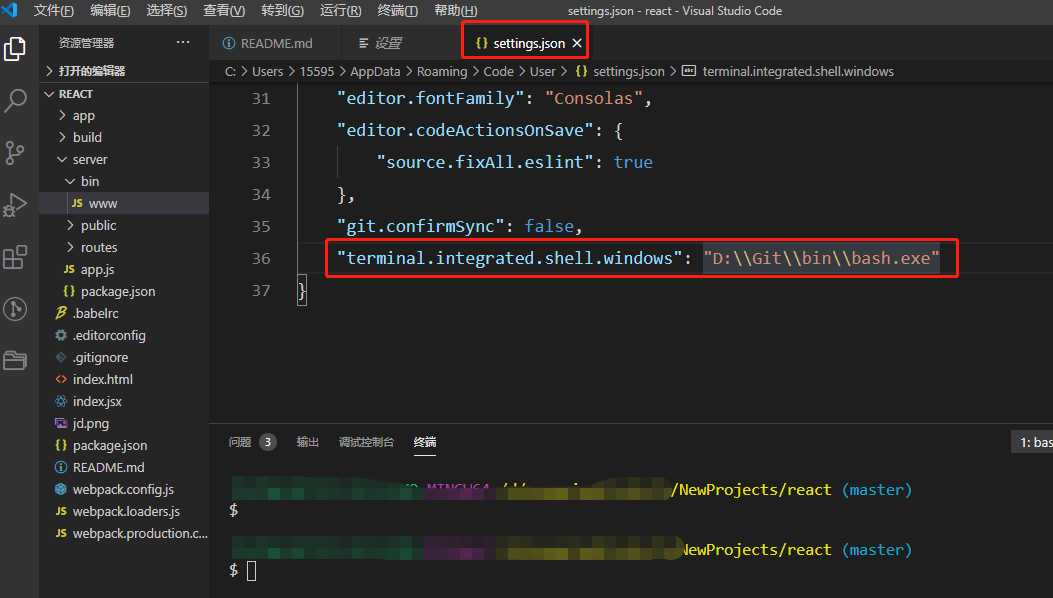This screenshot has height=598, width=1053.
Task: Switch to the 输出 panel tab
Action: (308, 442)
